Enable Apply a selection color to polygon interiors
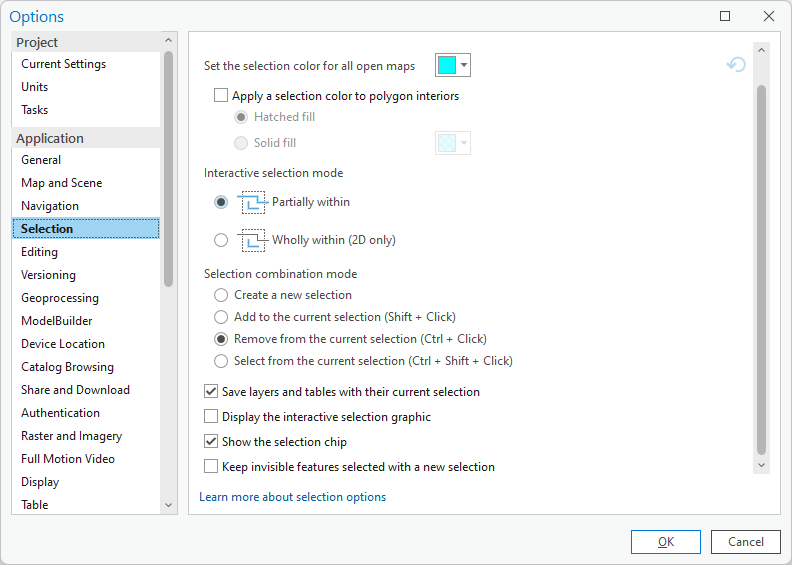 pos(221,97)
